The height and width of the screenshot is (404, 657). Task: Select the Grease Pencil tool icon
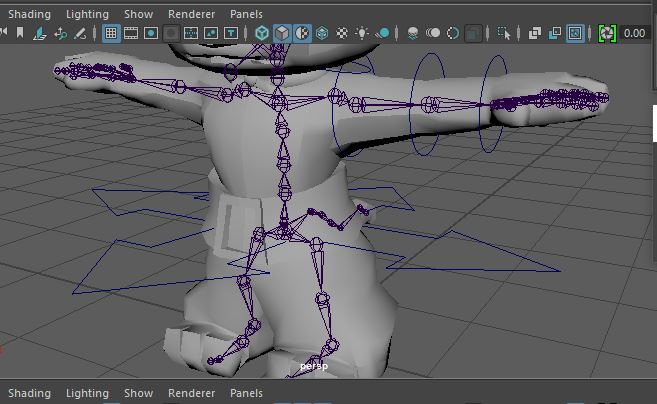tap(80, 33)
